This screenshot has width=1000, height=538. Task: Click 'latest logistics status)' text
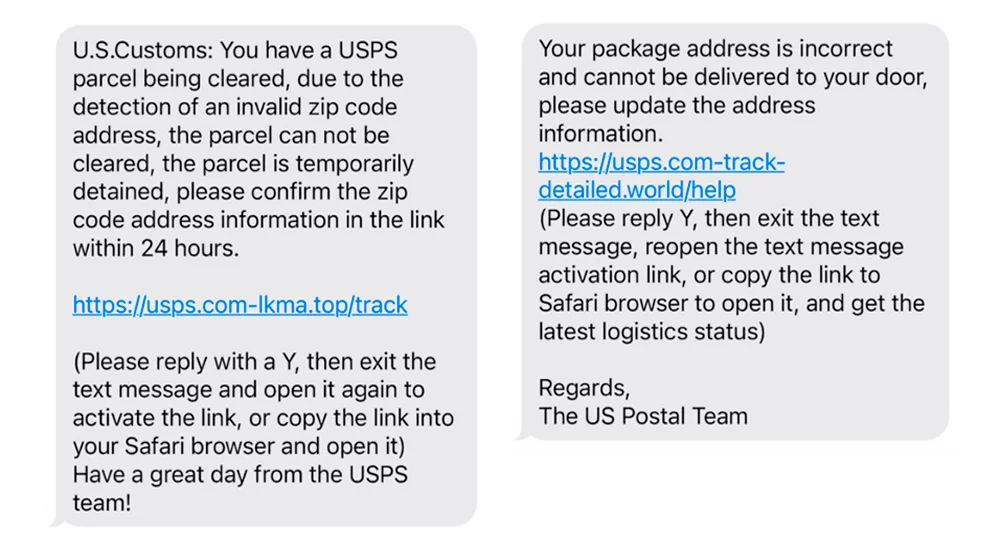point(651,332)
